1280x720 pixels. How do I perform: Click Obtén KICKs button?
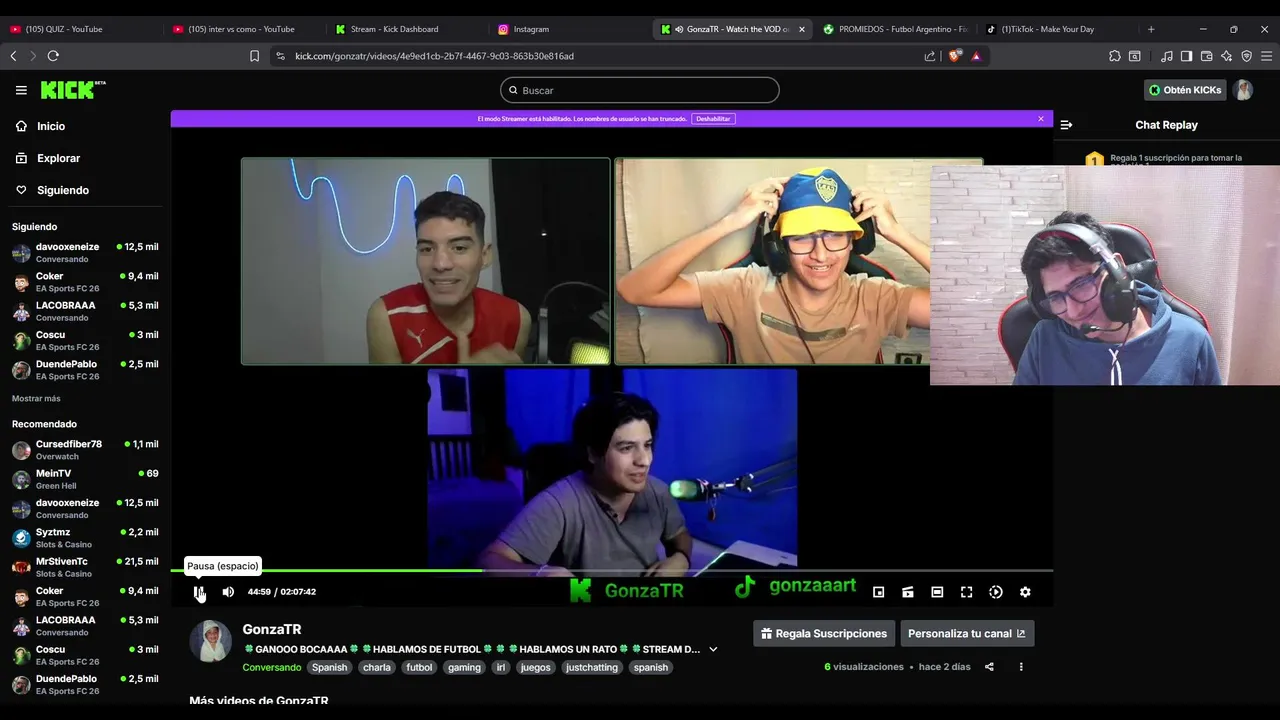pyautogui.click(x=1185, y=90)
